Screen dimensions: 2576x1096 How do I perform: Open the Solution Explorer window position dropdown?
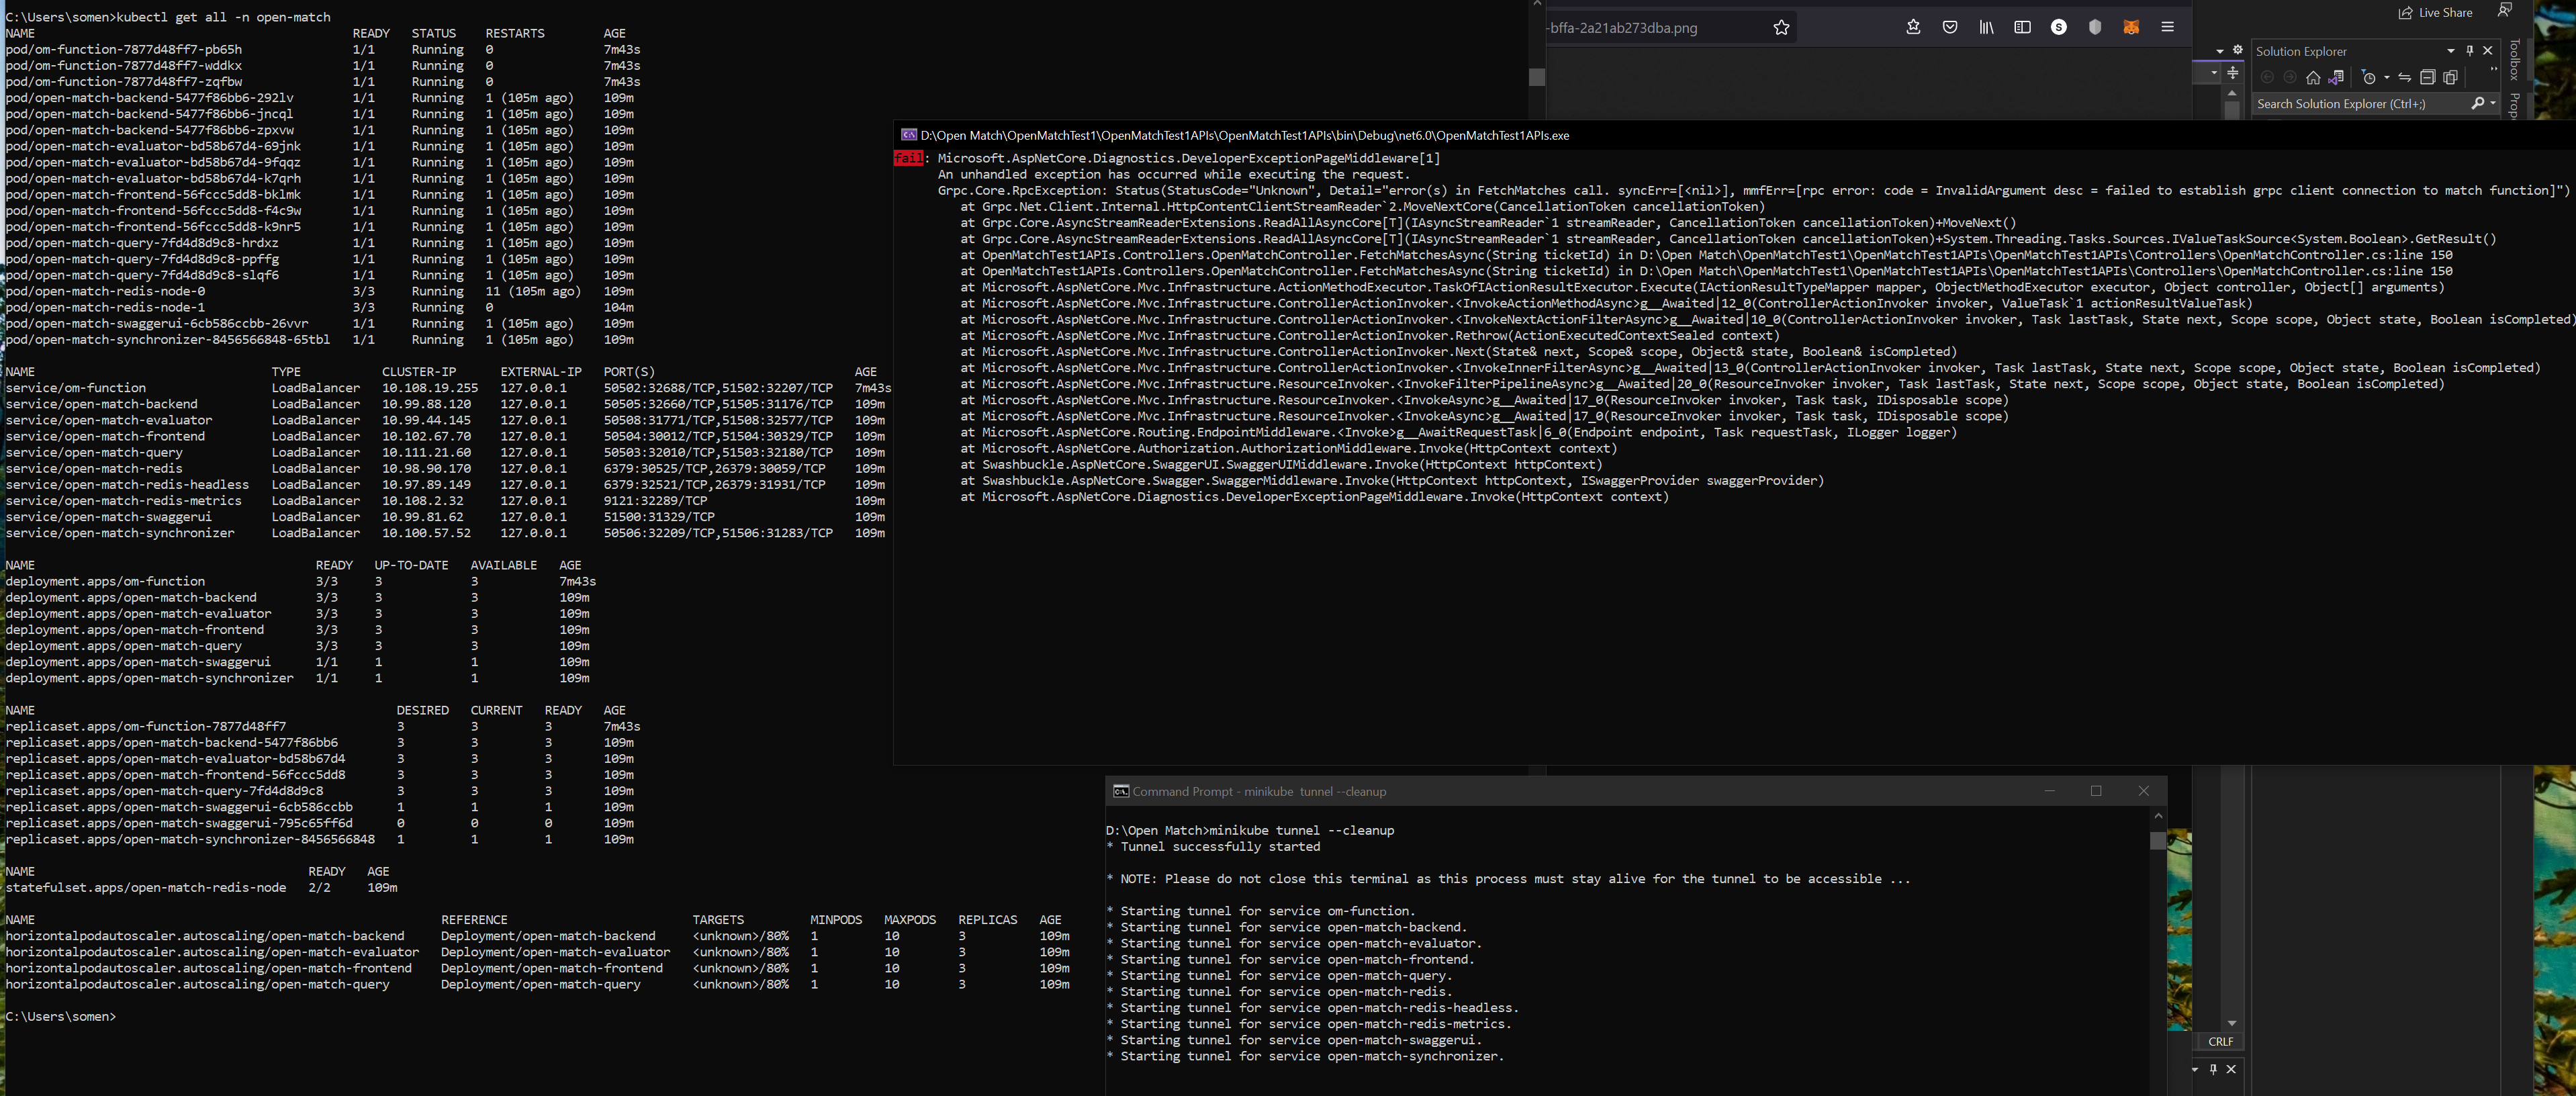tap(2451, 51)
